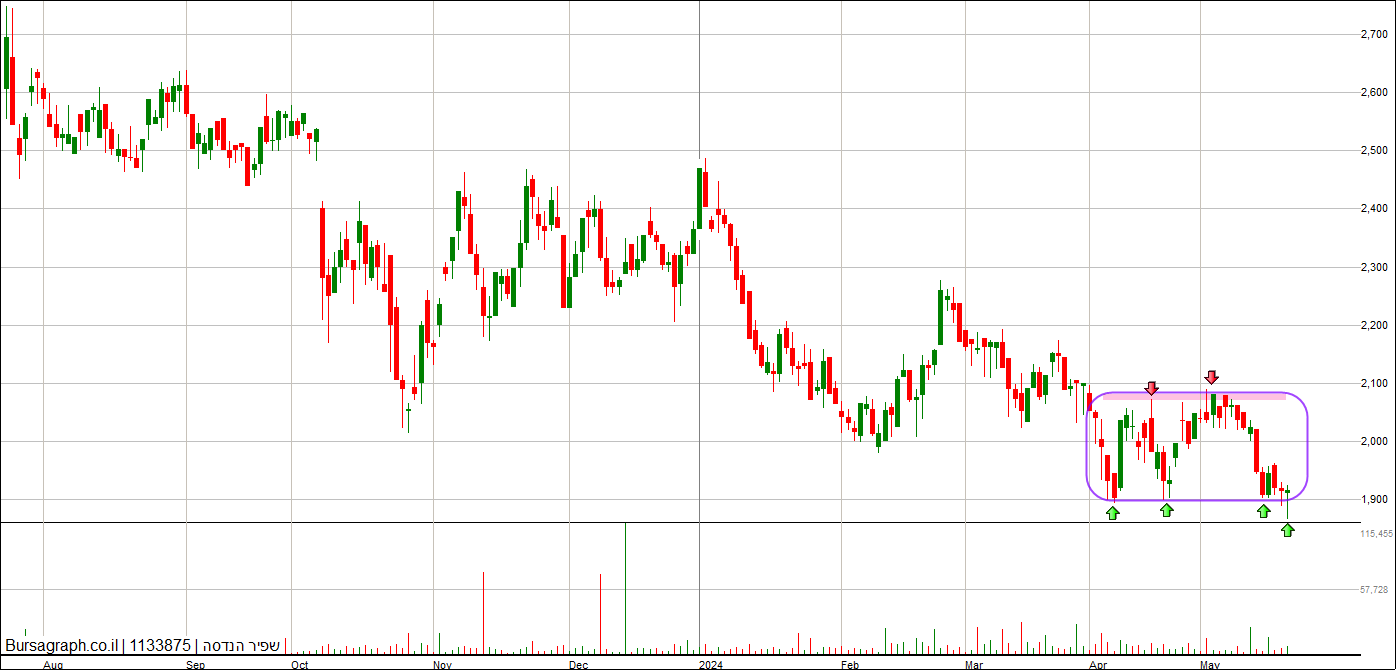Click the Oct date axis label

pos(299,664)
